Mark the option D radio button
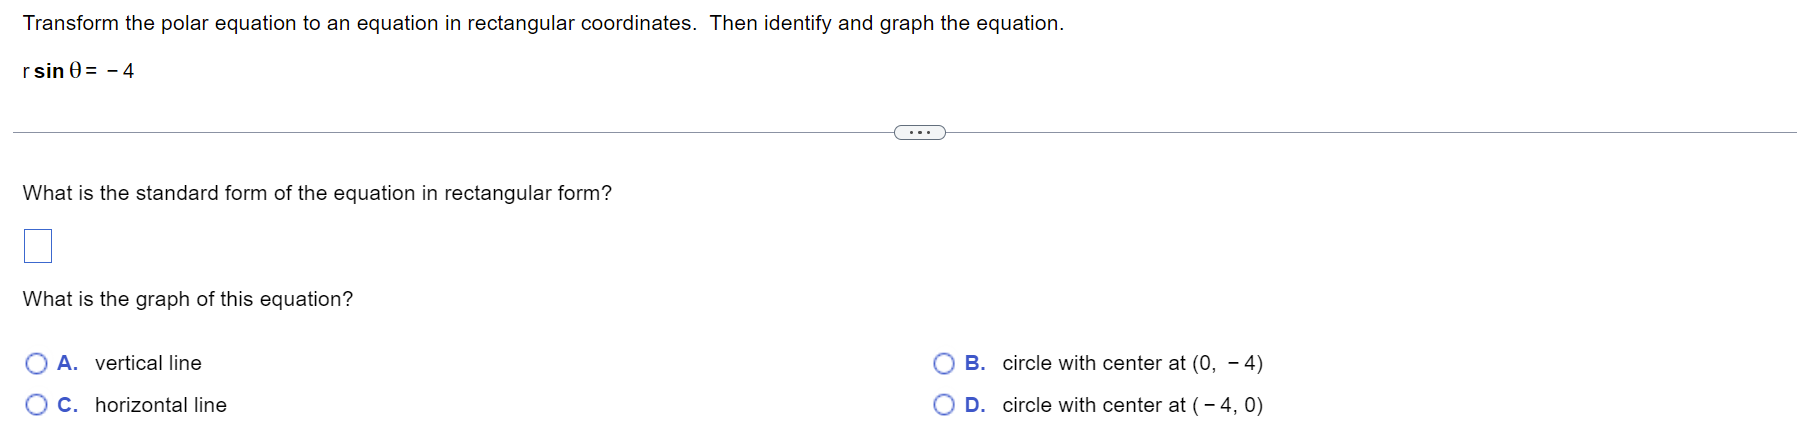The height and width of the screenshot is (439, 1797). click(944, 405)
